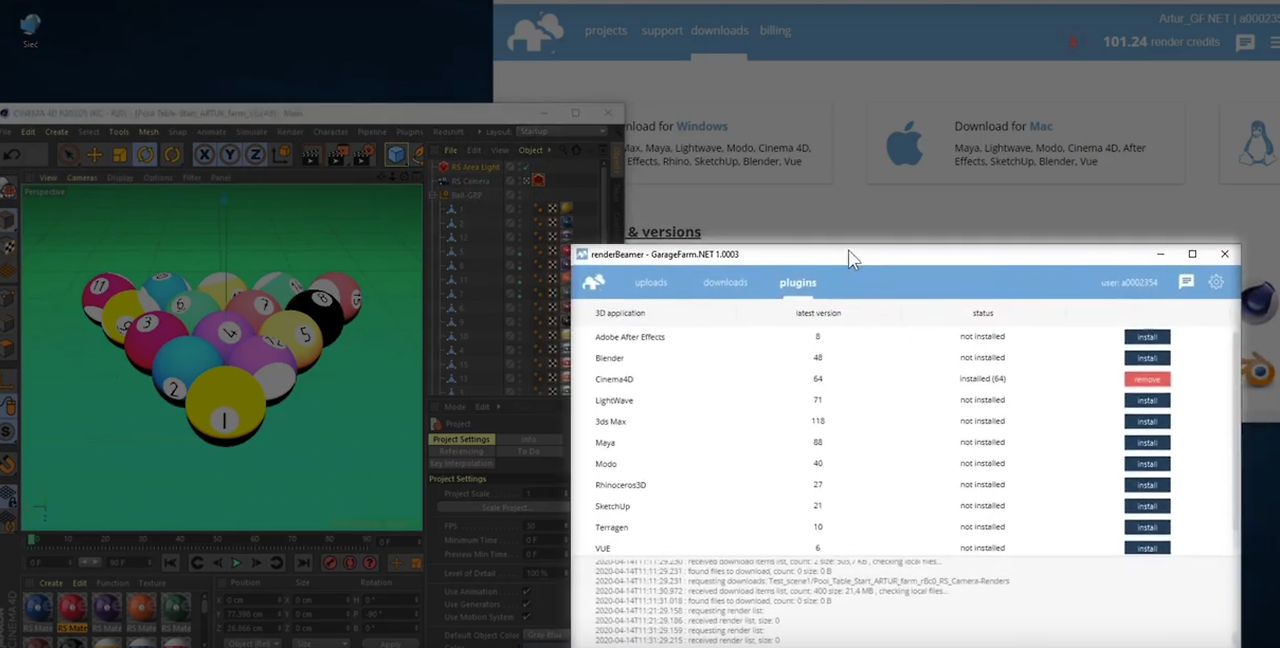The width and height of the screenshot is (1280, 648).
Task: Click the Siec desktop icon
Action: pos(30,30)
